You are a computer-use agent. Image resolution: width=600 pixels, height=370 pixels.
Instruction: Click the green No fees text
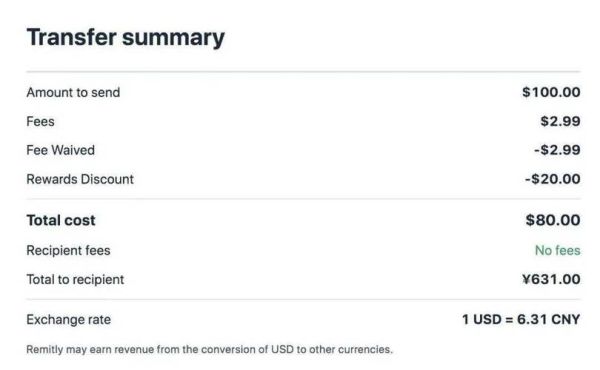tap(558, 251)
